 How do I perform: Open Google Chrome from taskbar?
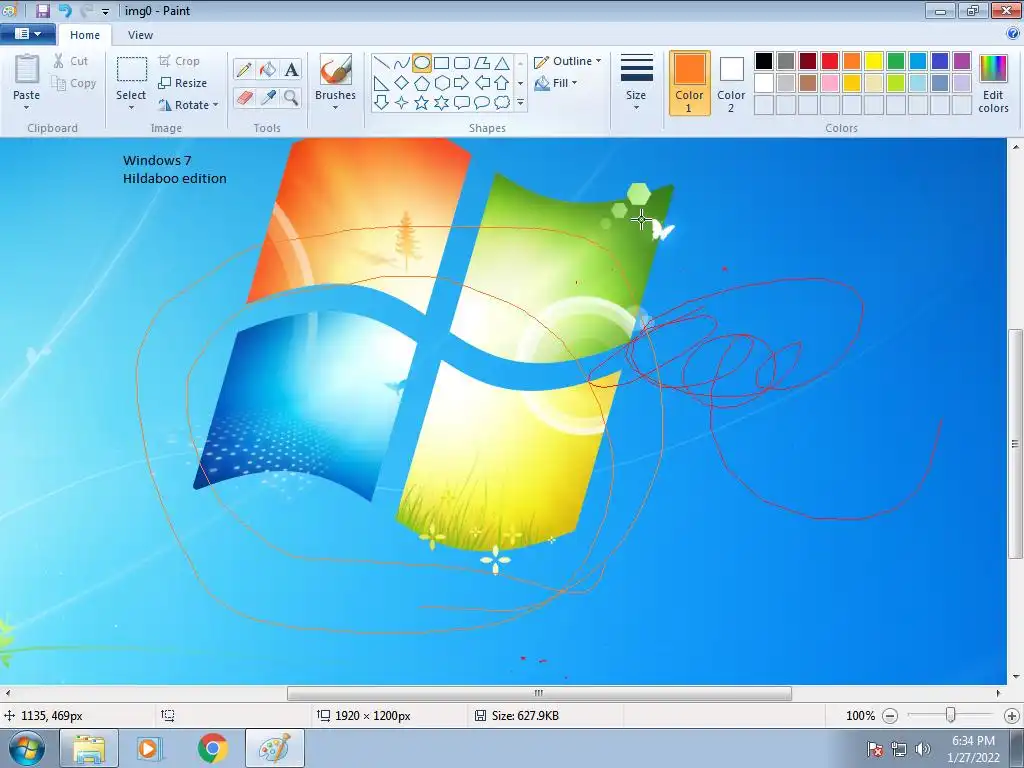(212, 748)
